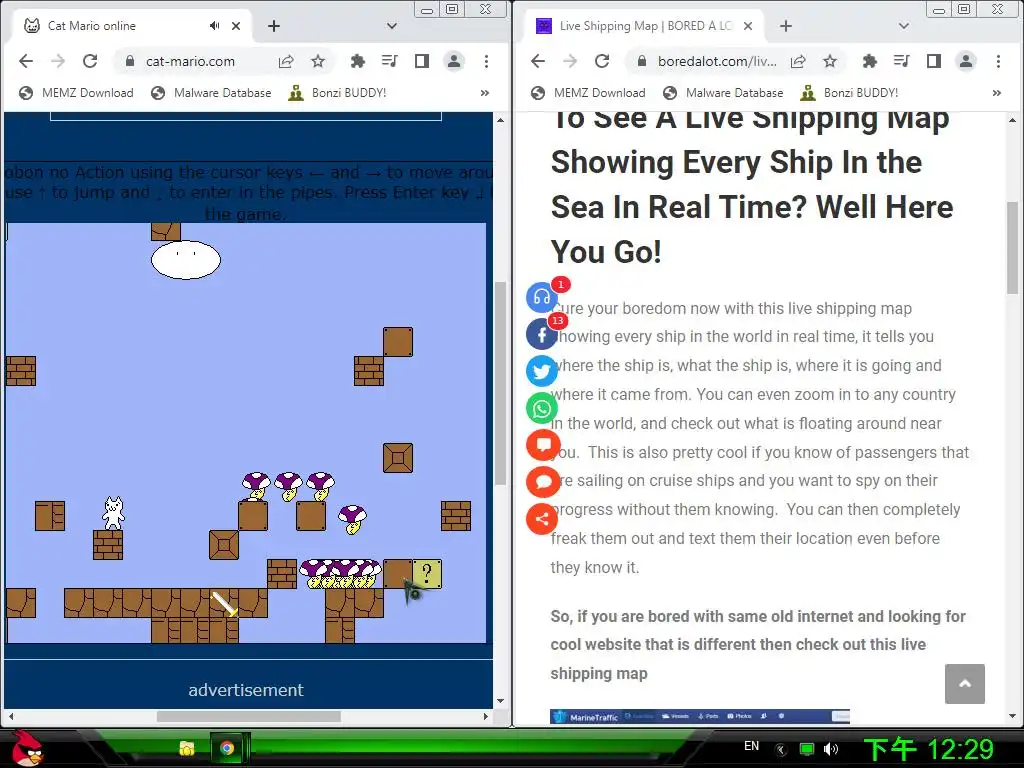This screenshot has height=768, width=1024.
Task: Open extensions puzzle icon in Cat Mario window
Action: pyautogui.click(x=357, y=61)
